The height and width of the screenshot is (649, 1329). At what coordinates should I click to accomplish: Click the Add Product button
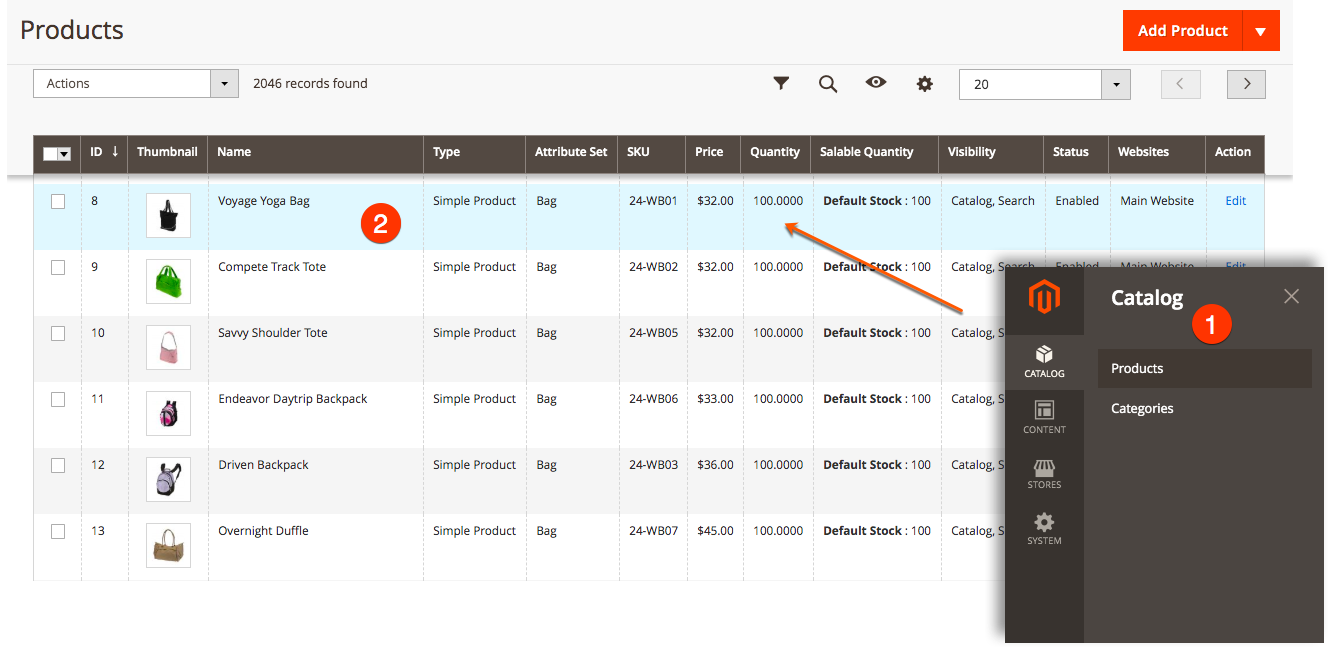pos(1182,31)
